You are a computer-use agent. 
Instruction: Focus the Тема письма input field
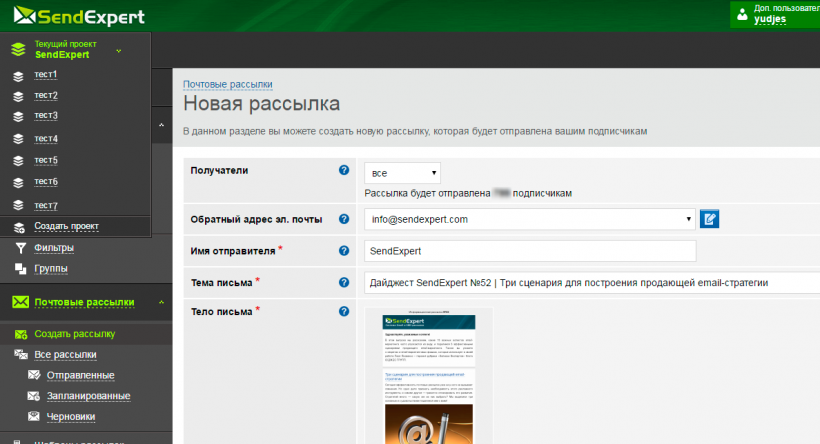click(x=592, y=282)
